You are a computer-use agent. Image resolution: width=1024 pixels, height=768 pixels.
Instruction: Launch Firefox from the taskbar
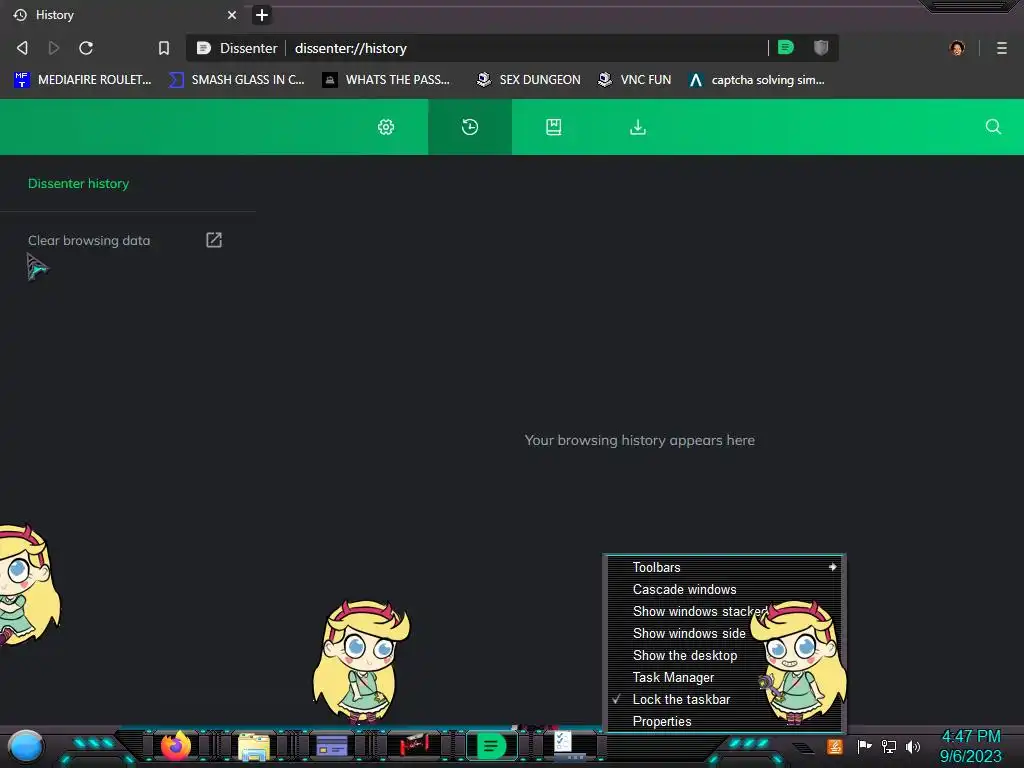pyautogui.click(x=175, y=746)
